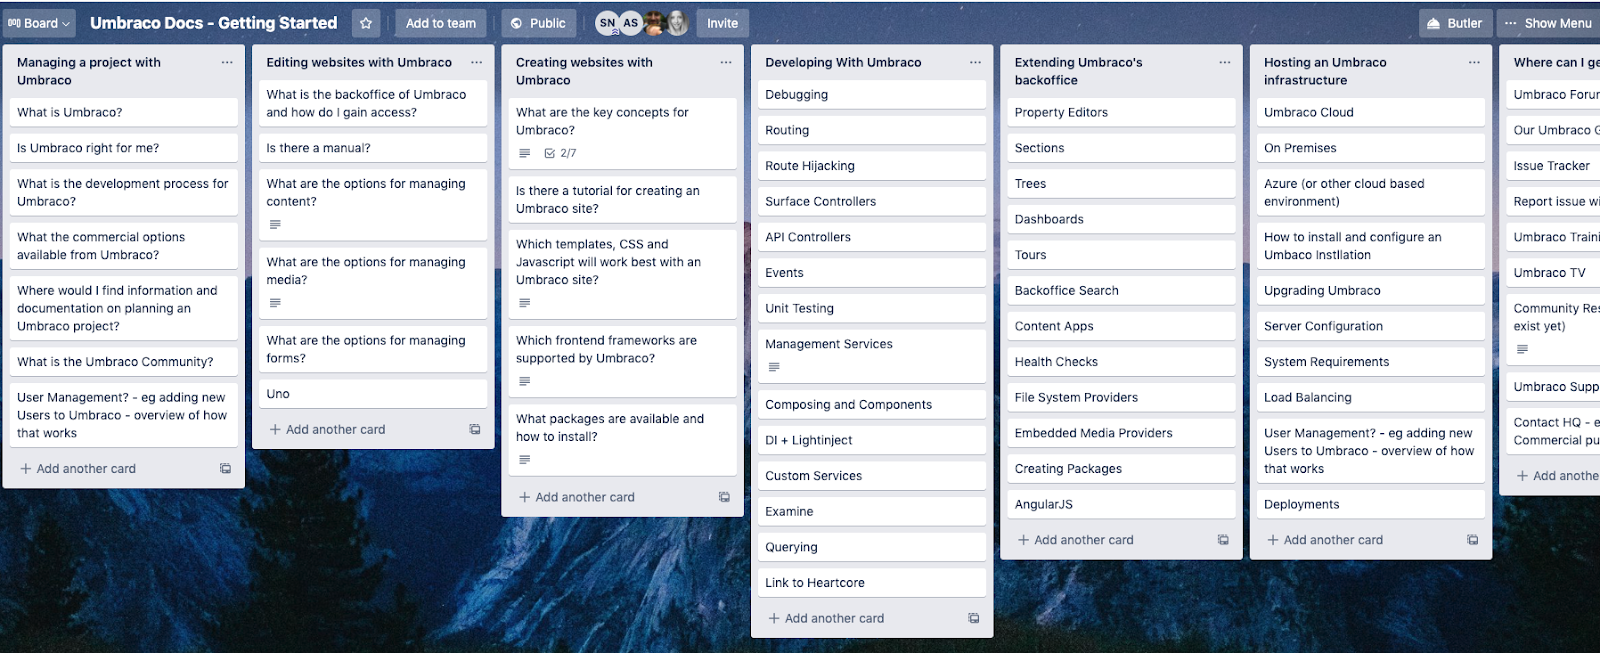Open the 'Unit Testing' card
The image size is (1600, 653).
coord(872,308)
